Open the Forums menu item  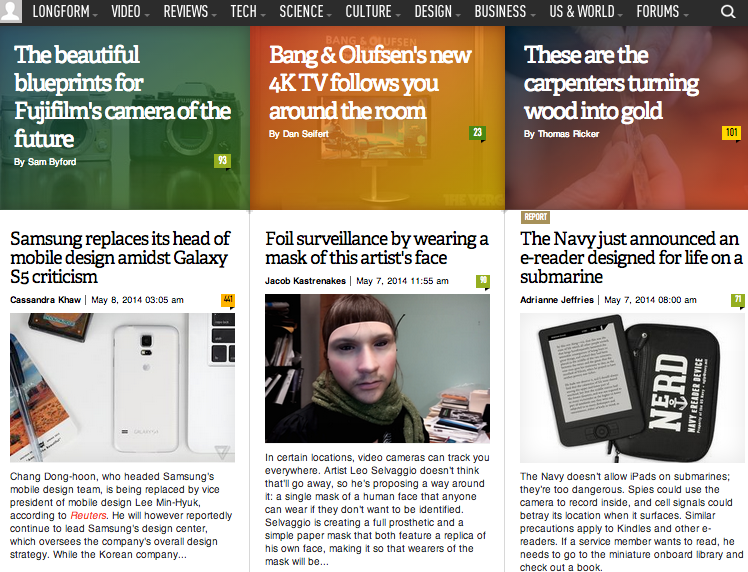tap(662, 11)
